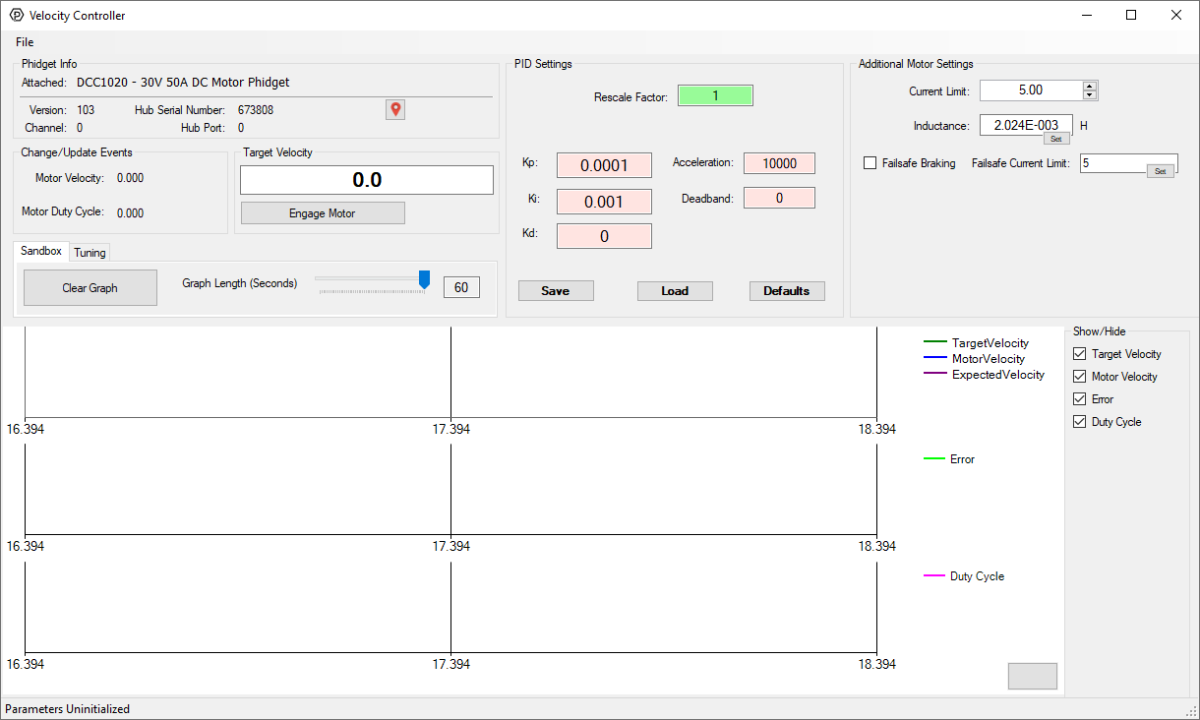
Task: Save the current PID settings
Action: coord(555,290)
